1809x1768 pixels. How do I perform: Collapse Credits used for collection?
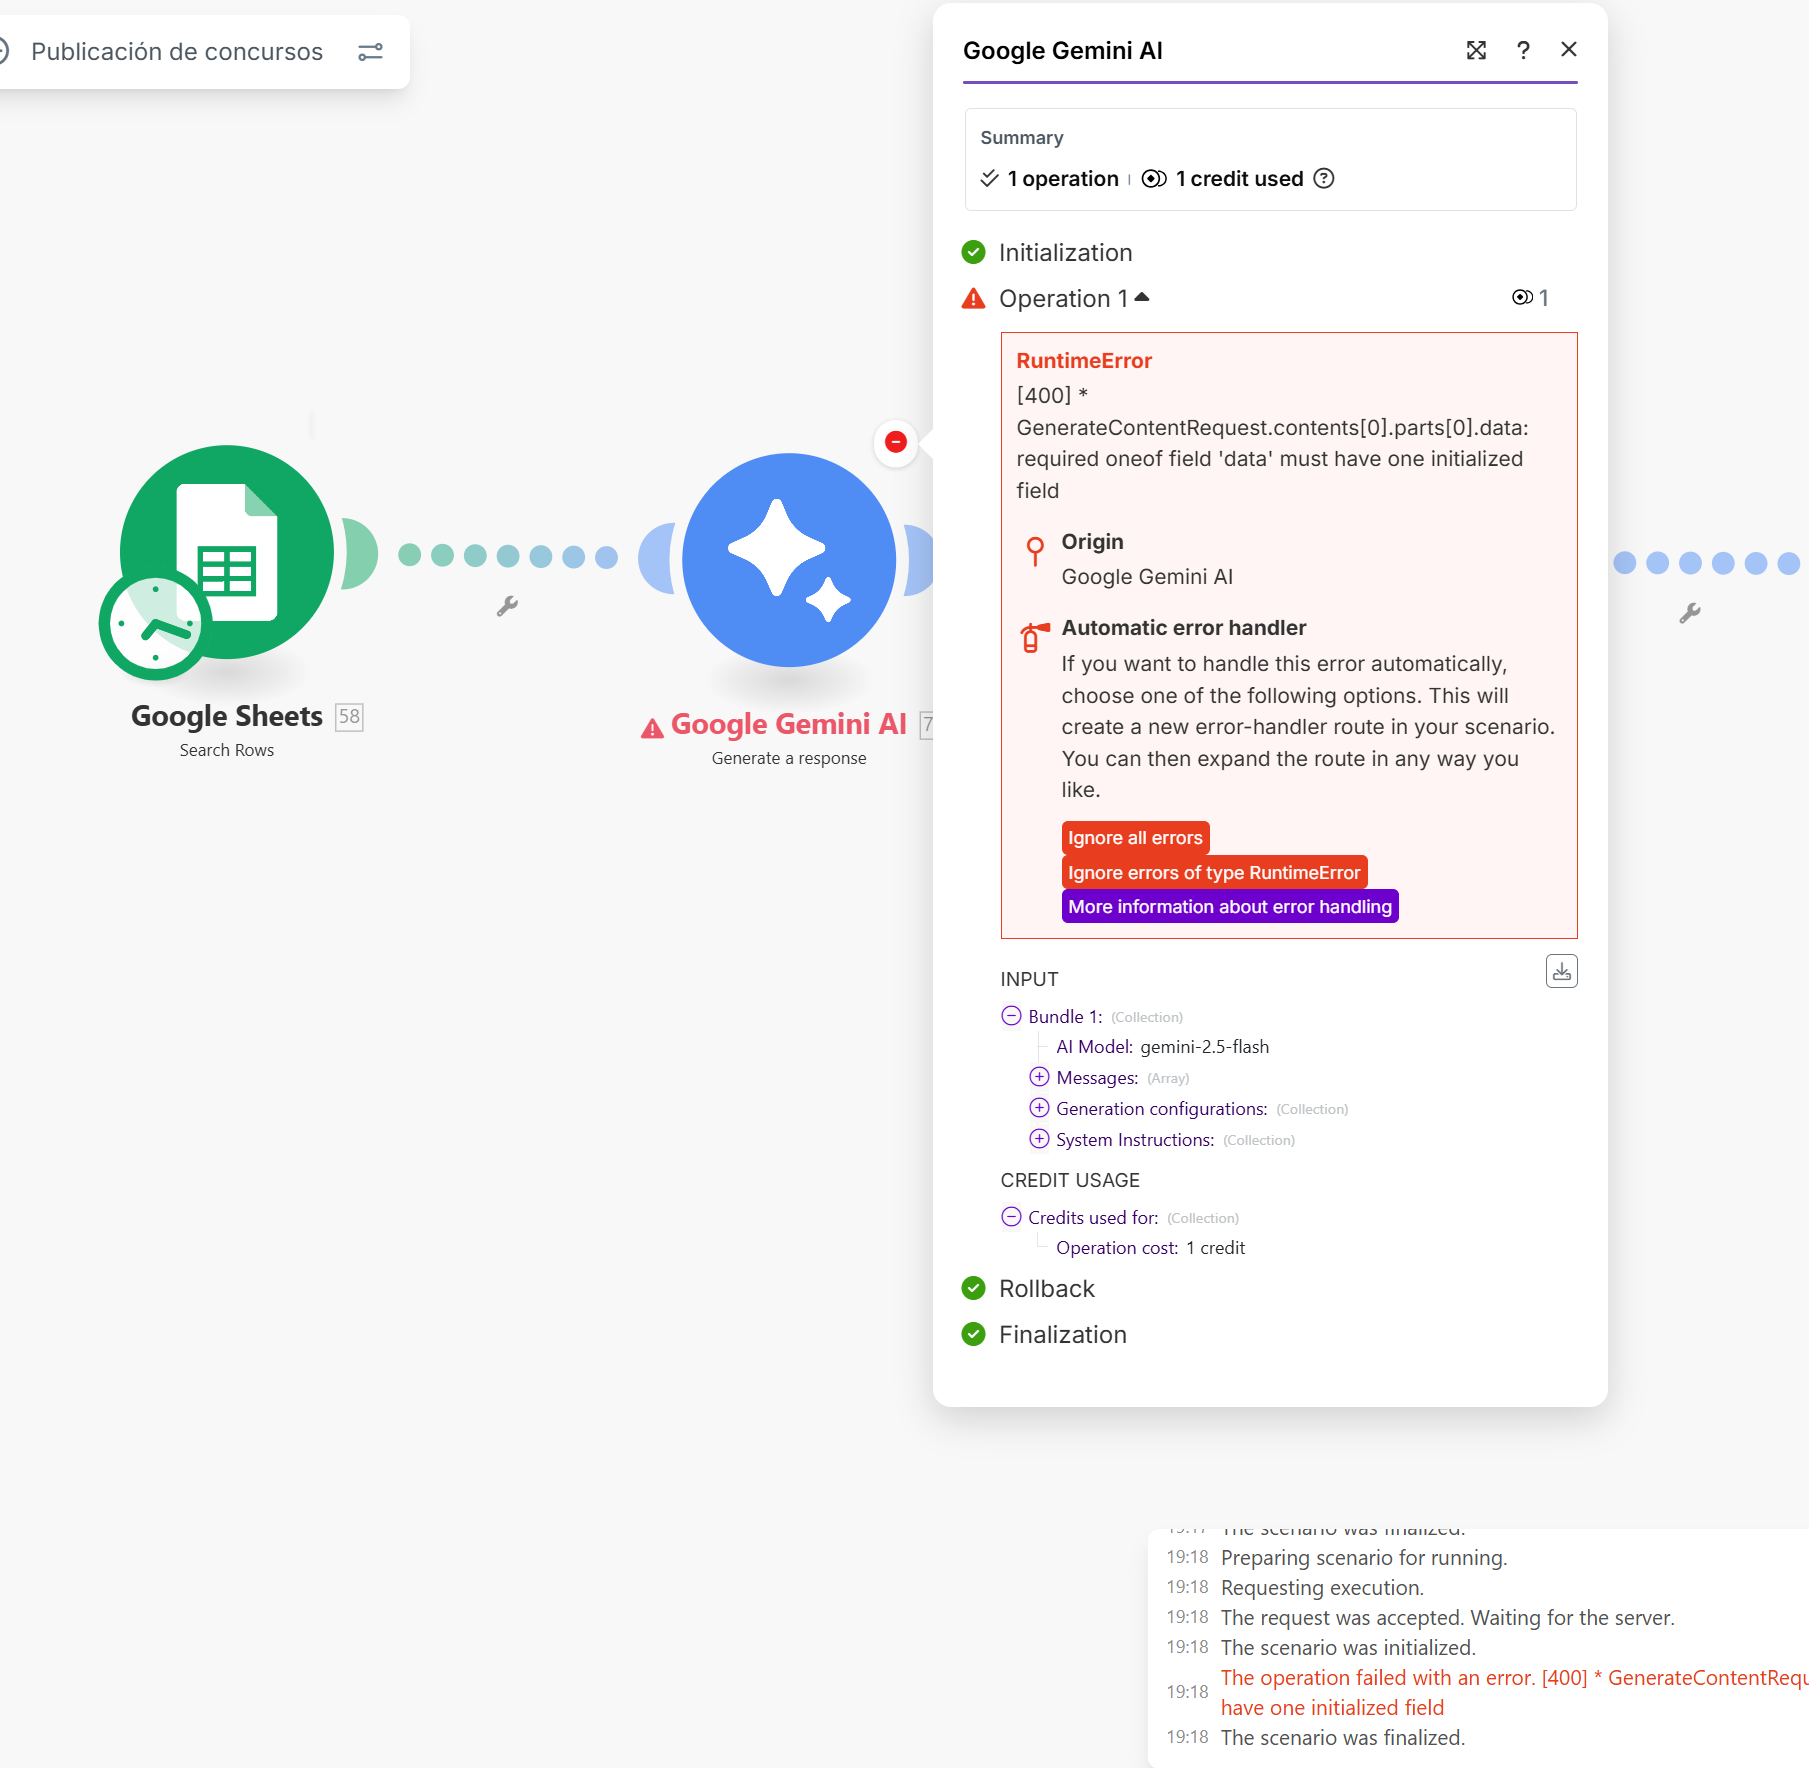pyautogui.click(x=1011, y=1217)
